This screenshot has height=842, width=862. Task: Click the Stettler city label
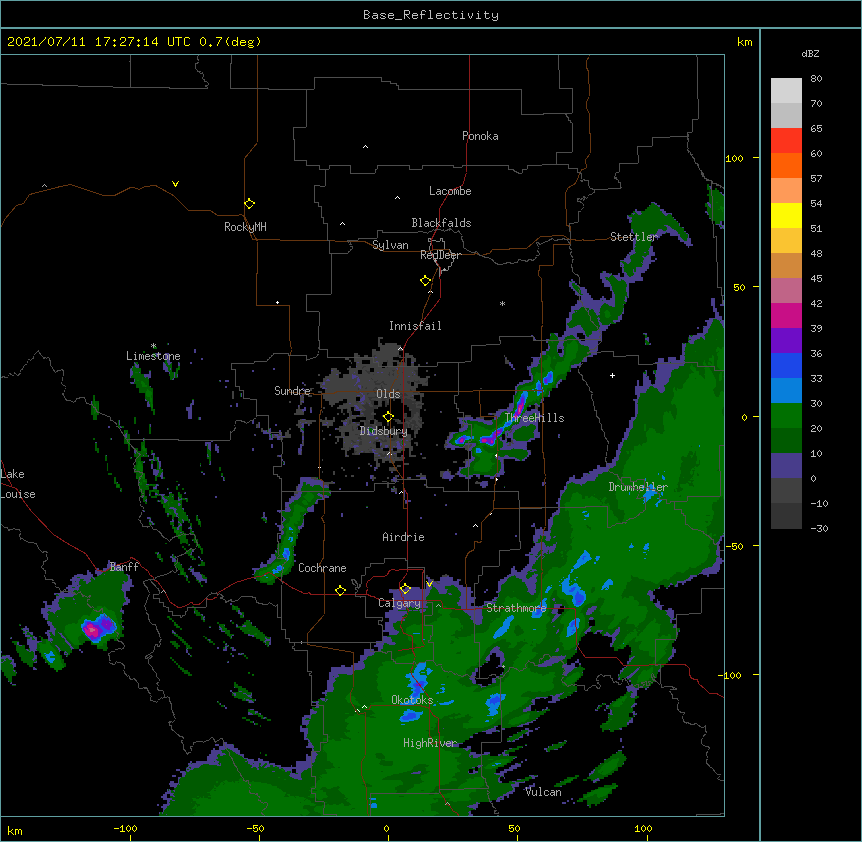[634, 237]
